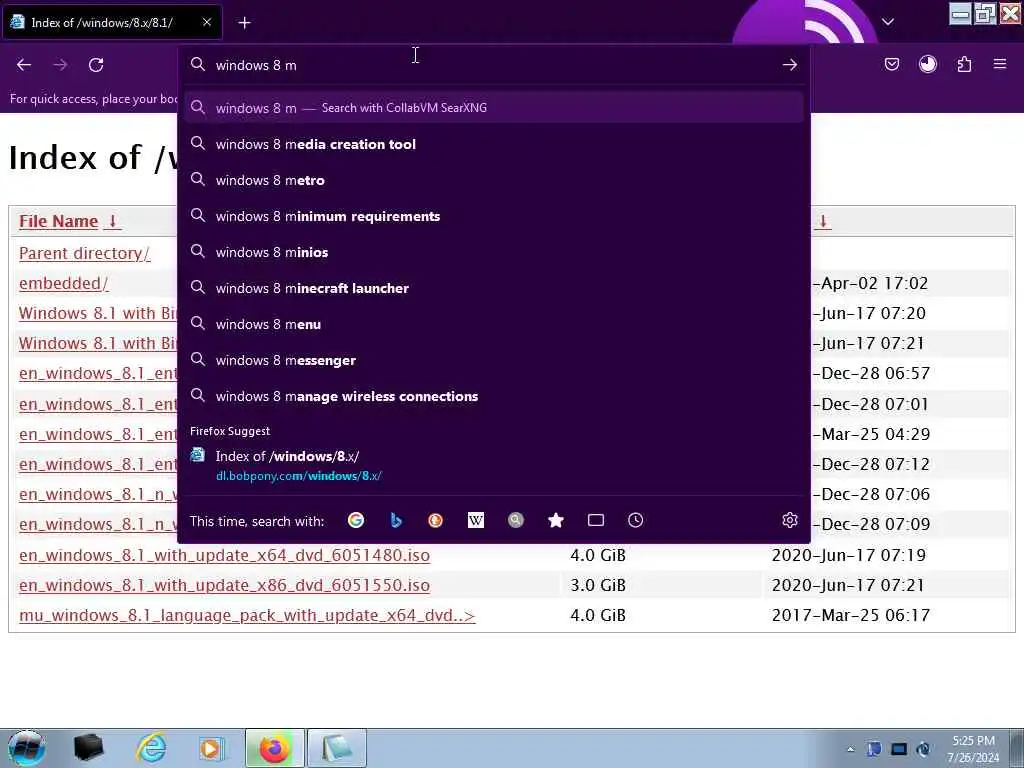
Task: Download mu_windows_8.1_language_pack_with_update_x64_dvd link
Action: pos(247,615)
